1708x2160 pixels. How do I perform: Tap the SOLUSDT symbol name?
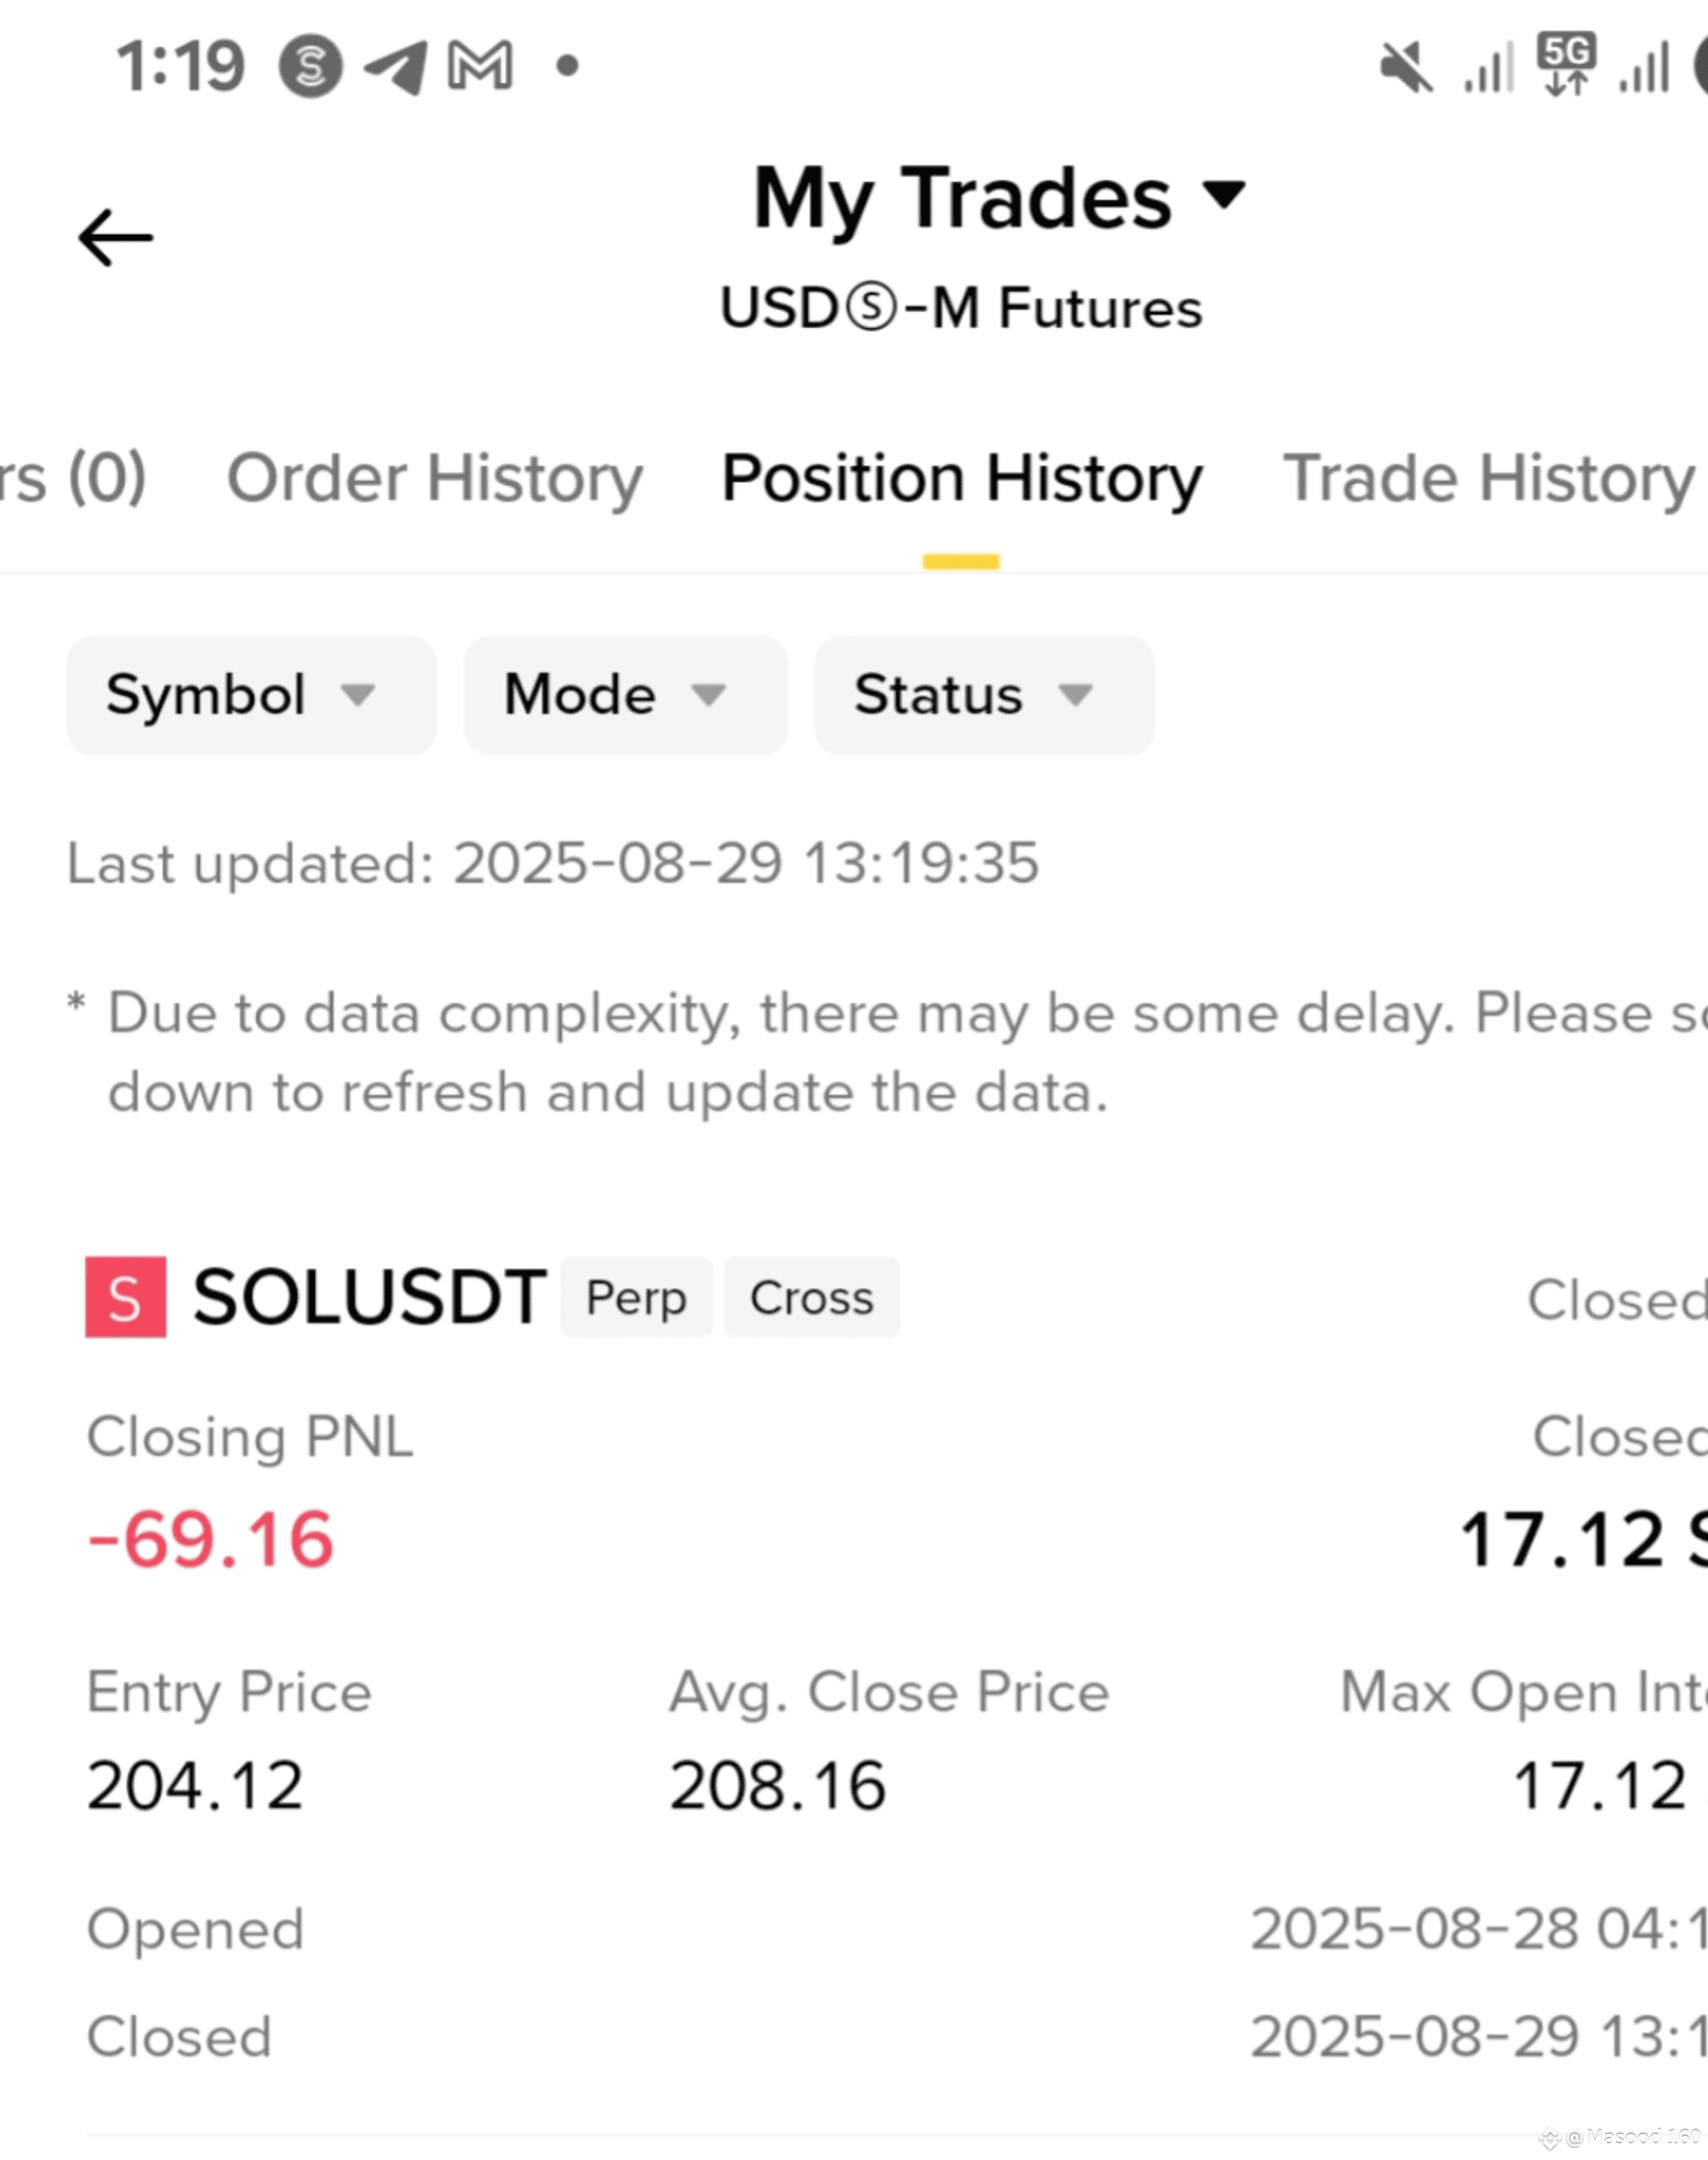[x=369, y=1298]
